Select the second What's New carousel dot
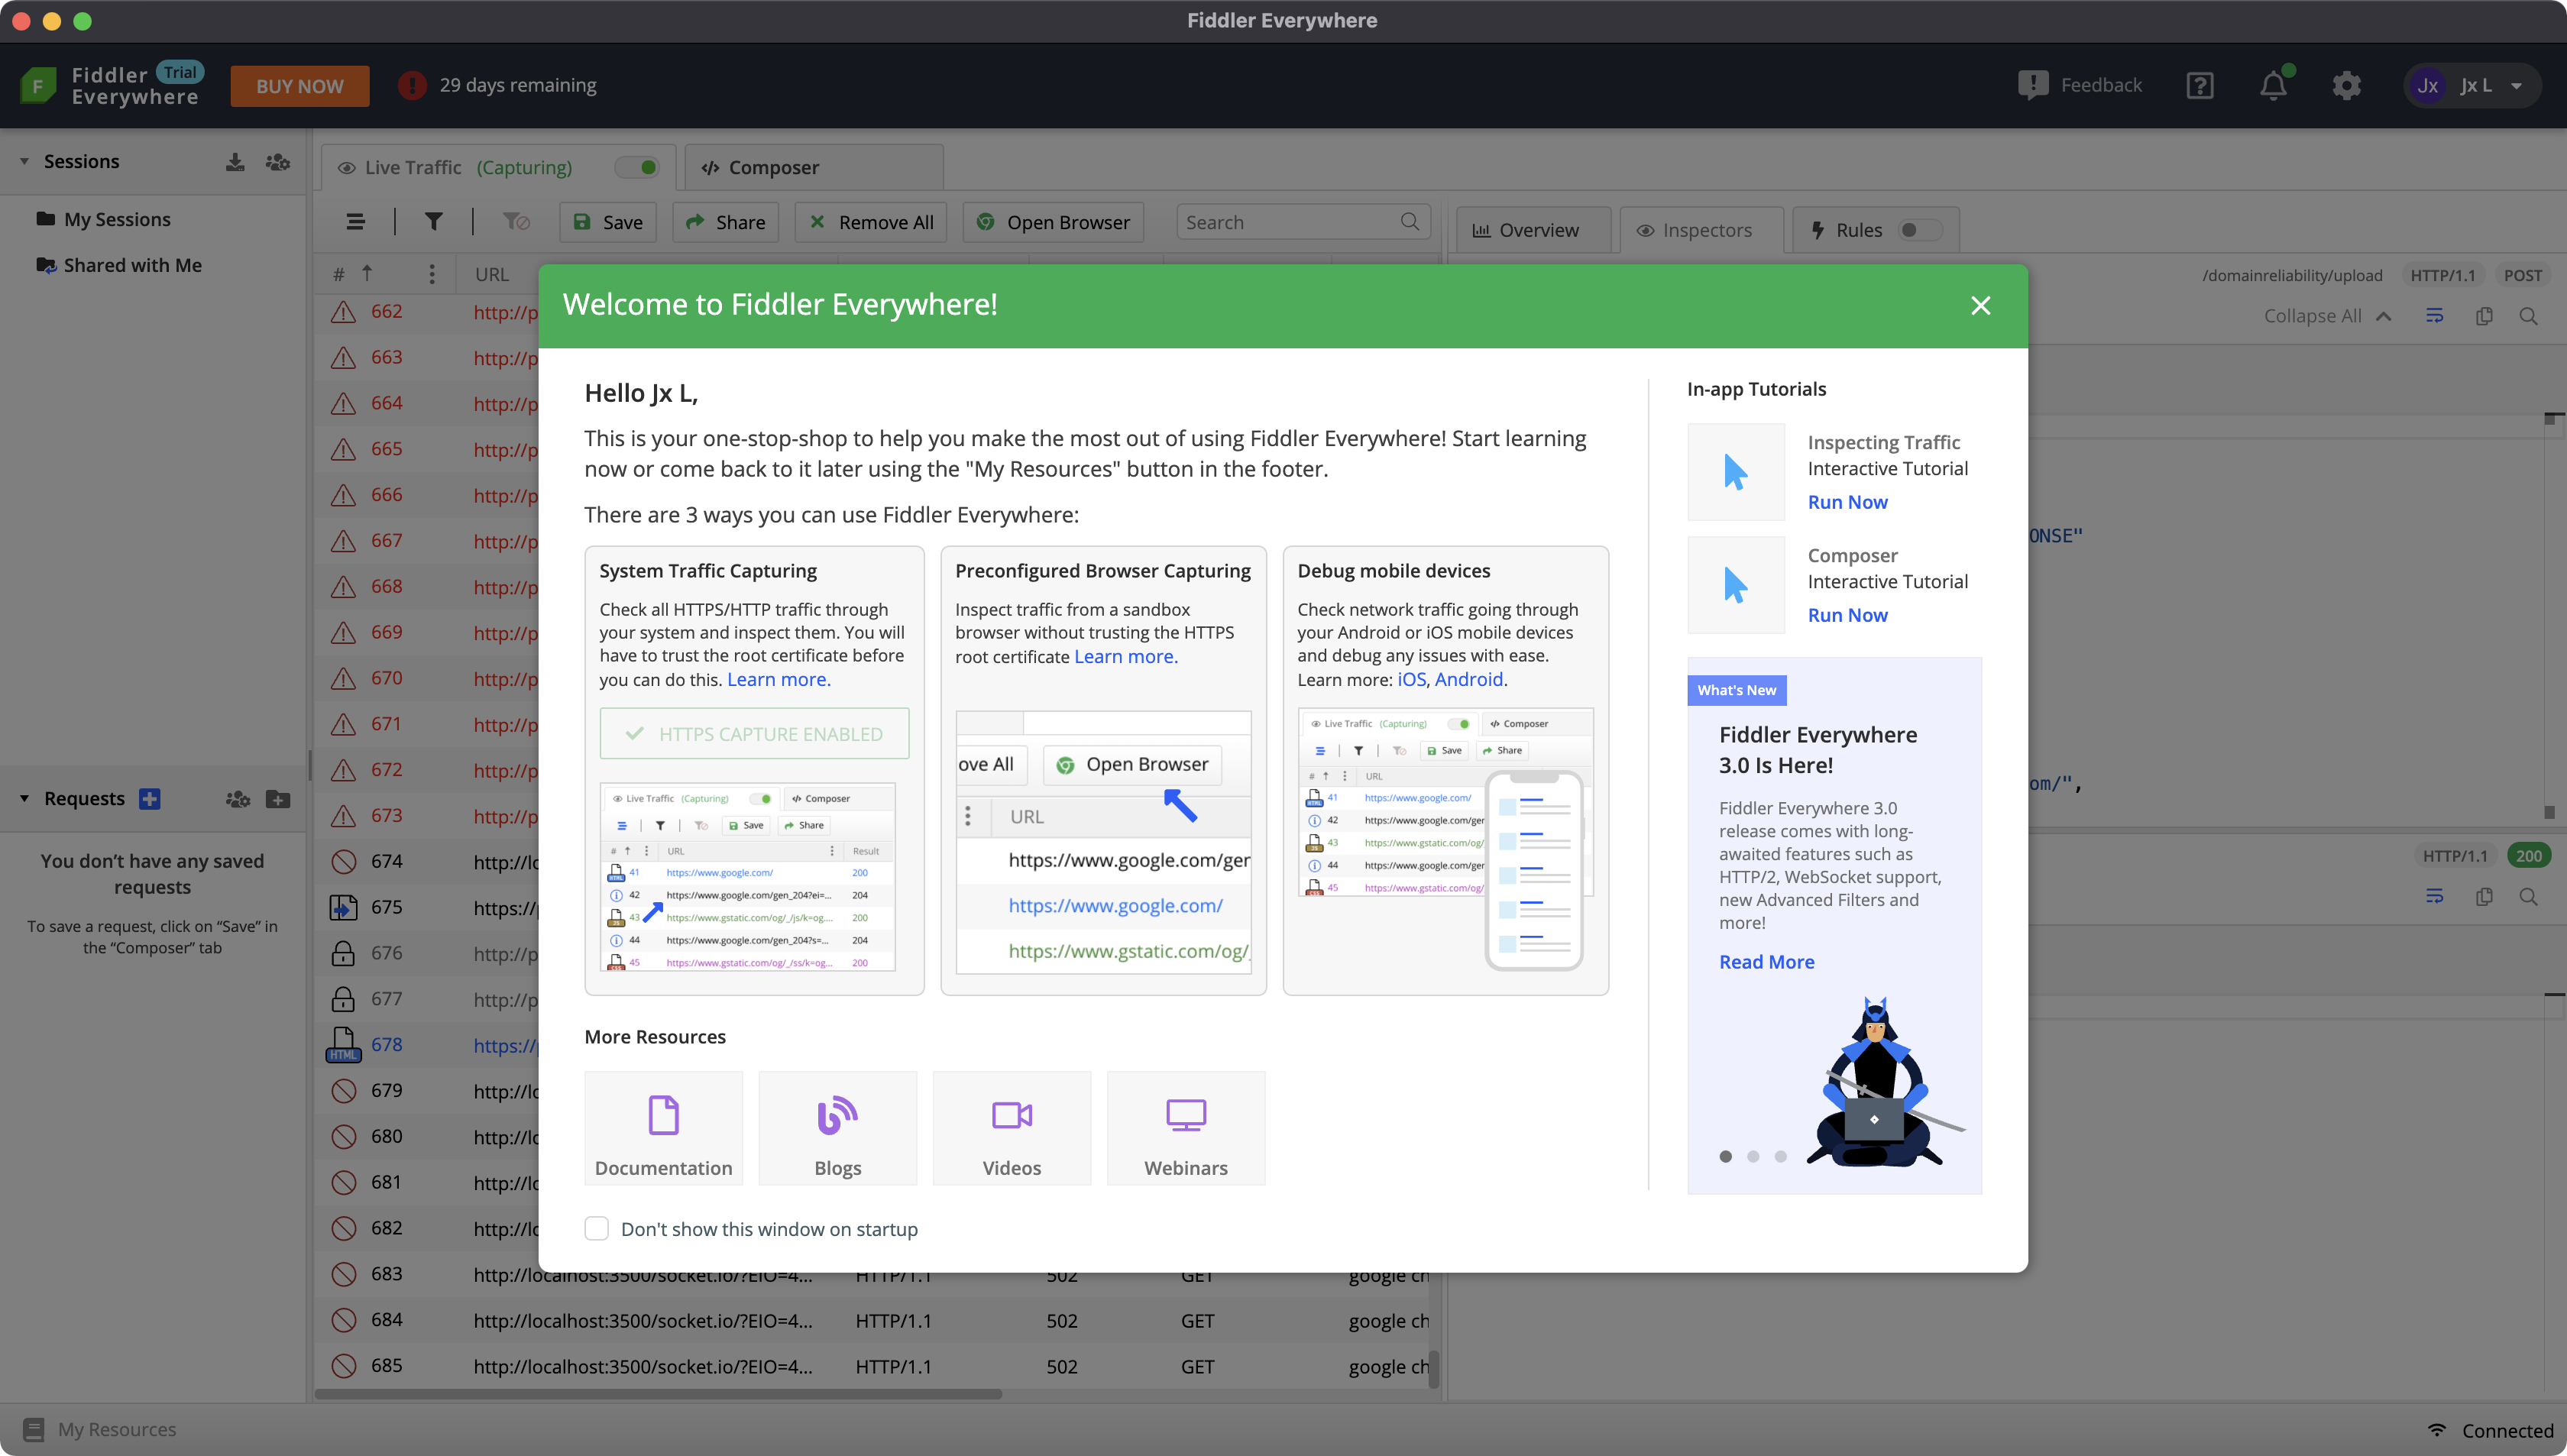This screenshot has width=2567, height=1456. pos(1753,1157)
